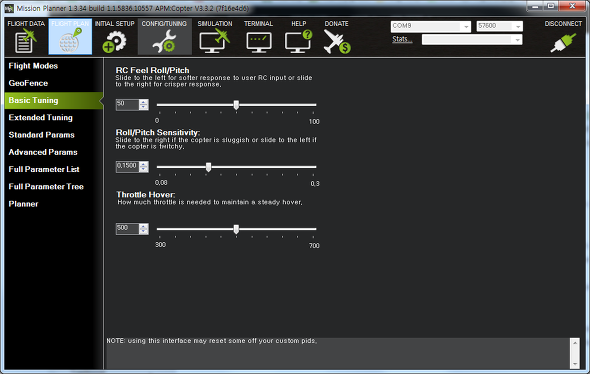Click the 300 label under Throttle Hover slider
This screenshot has height=374, width=590.
[160, 245]
